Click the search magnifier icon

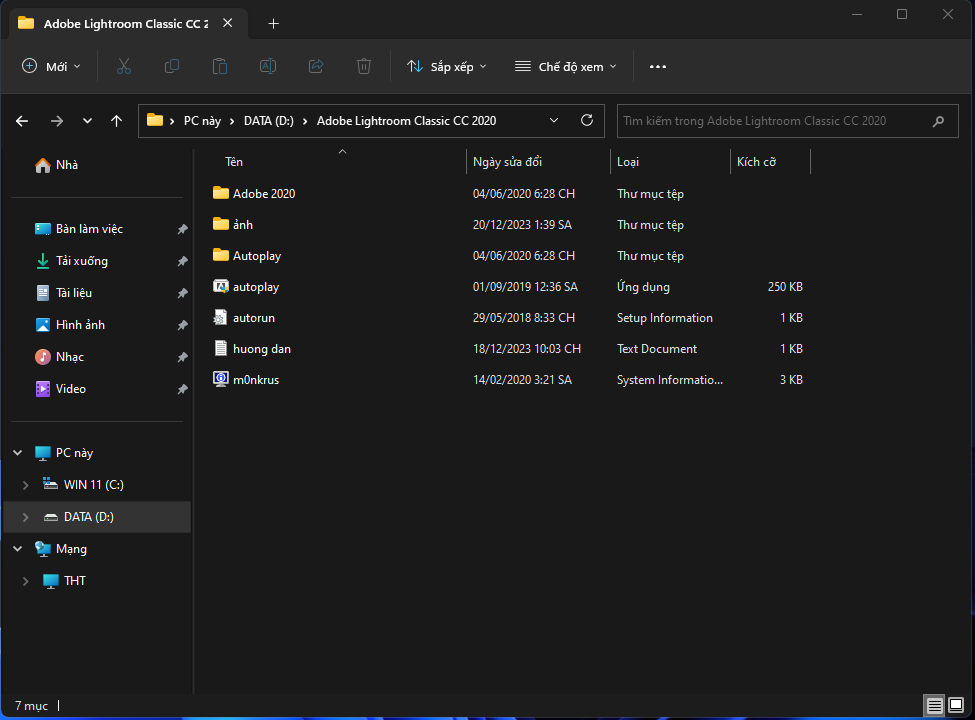pos(939,121)
